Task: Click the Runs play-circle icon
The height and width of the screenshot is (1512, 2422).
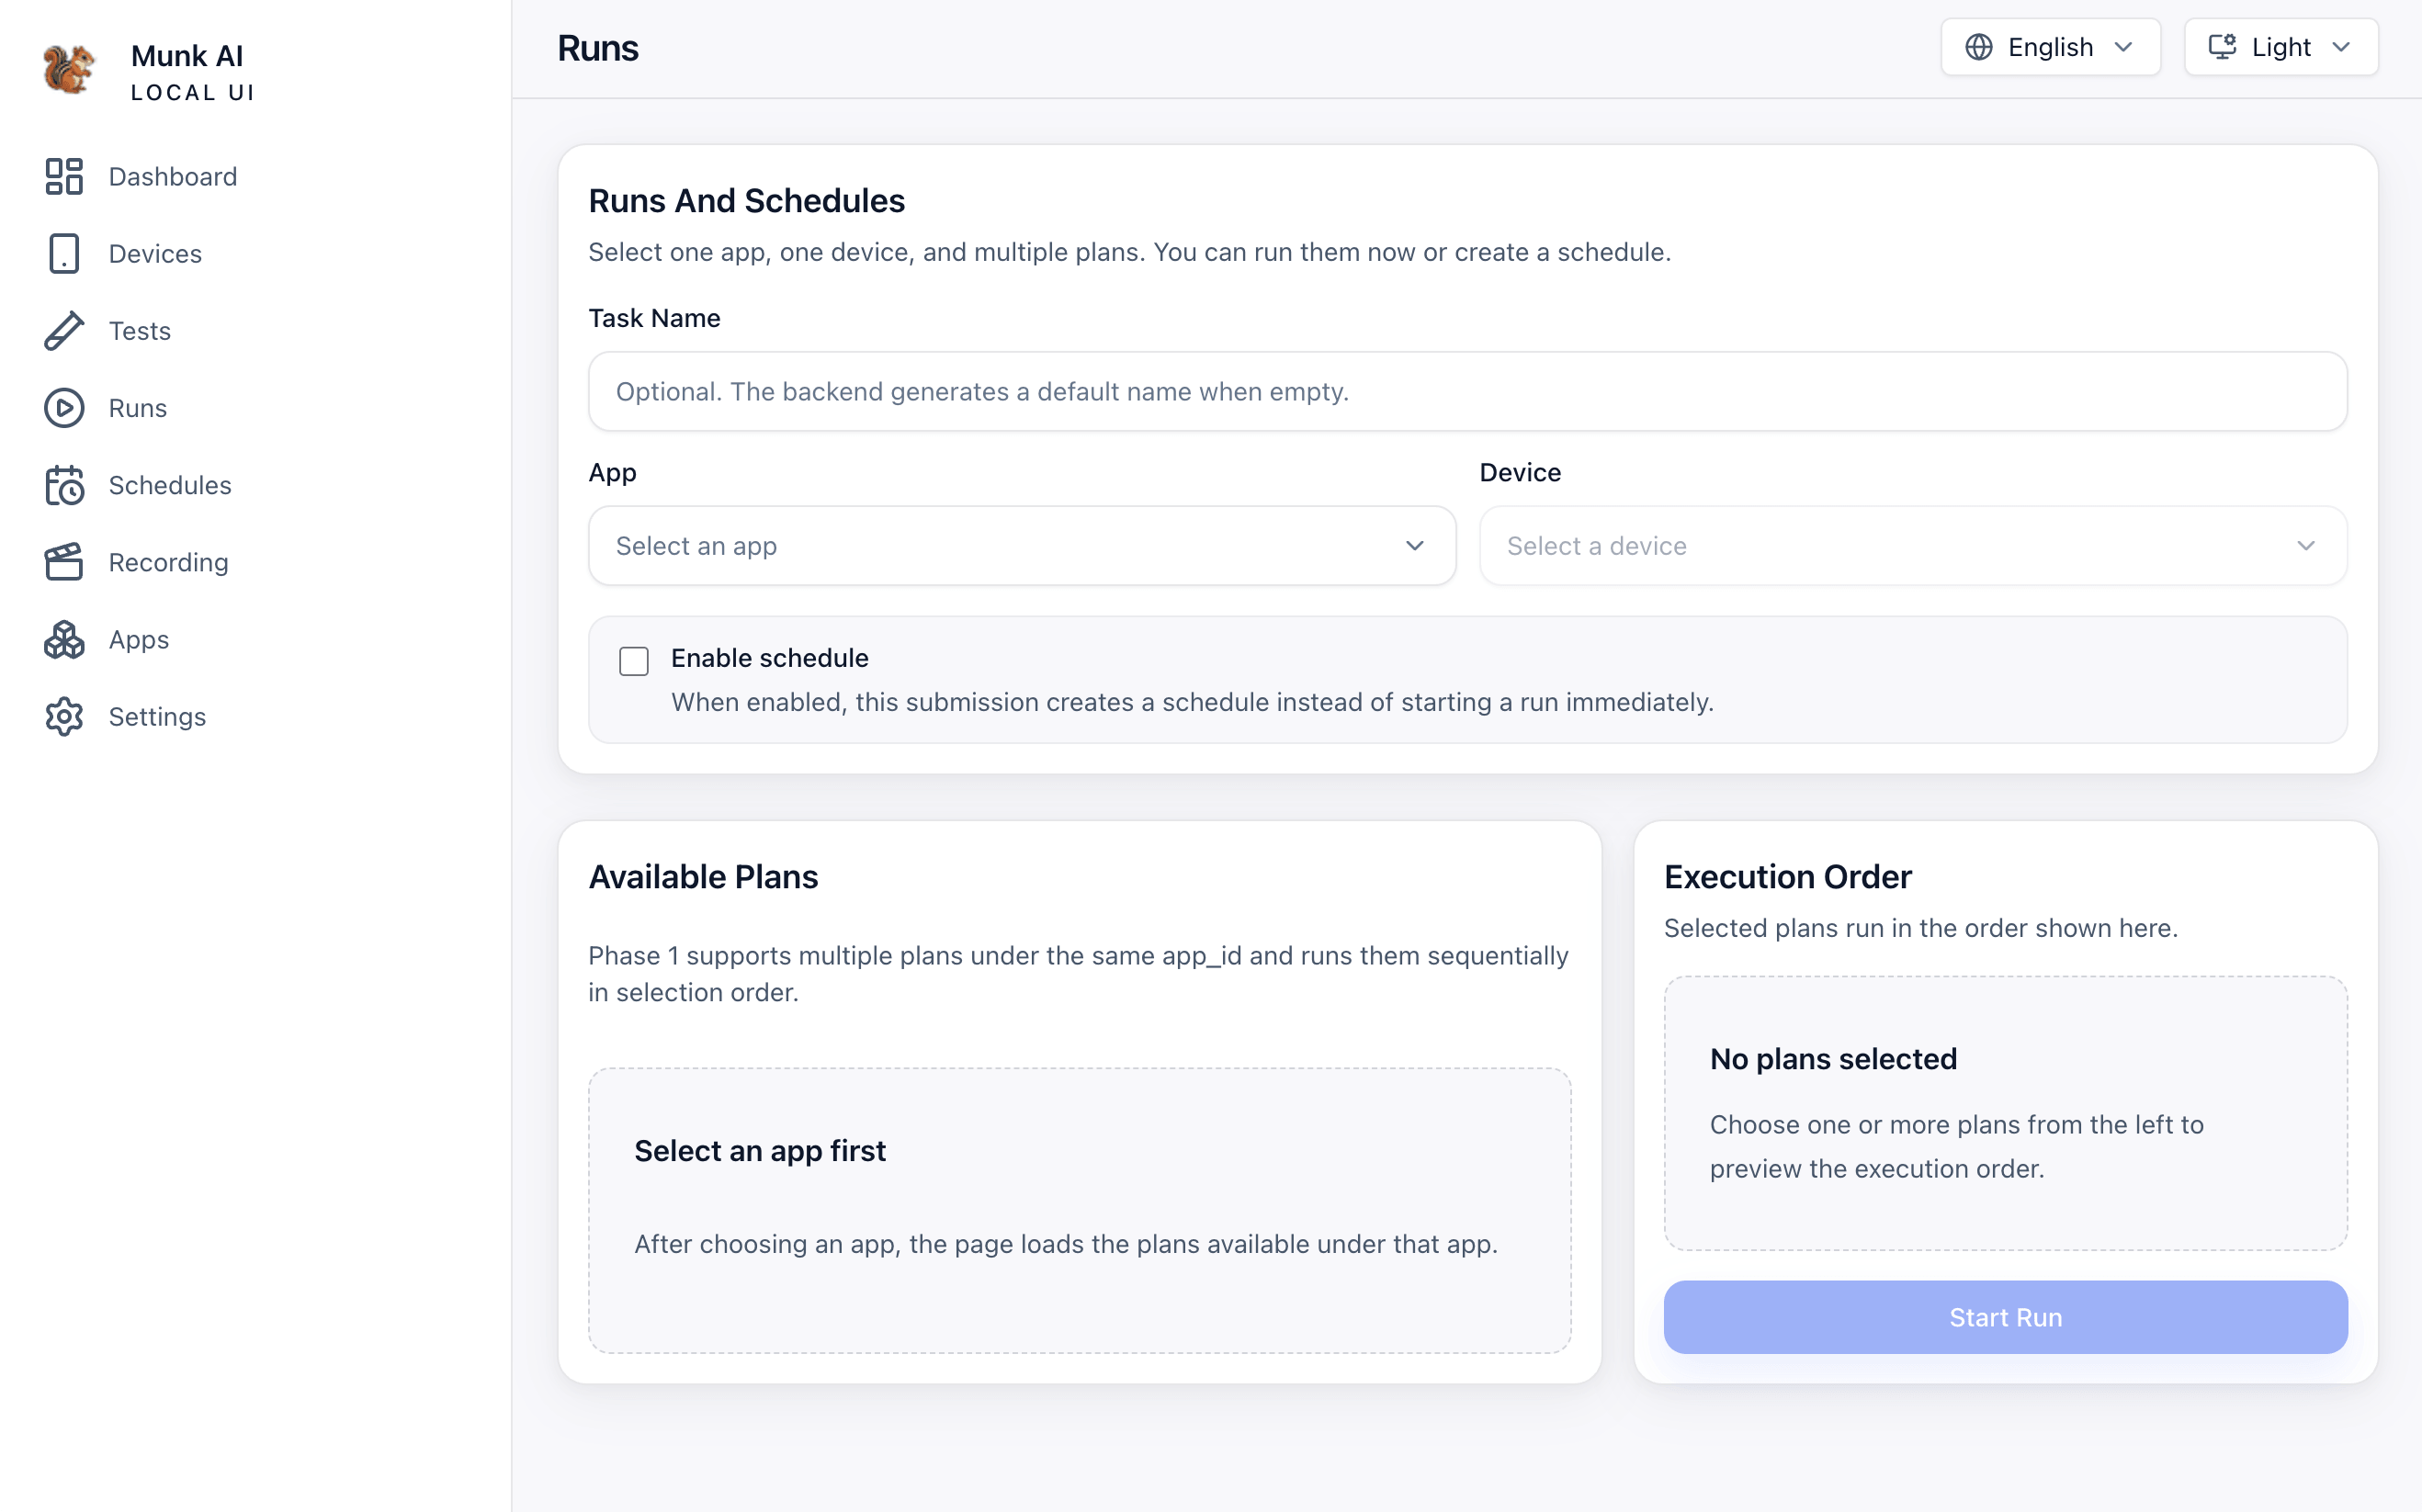Action: 64,408
